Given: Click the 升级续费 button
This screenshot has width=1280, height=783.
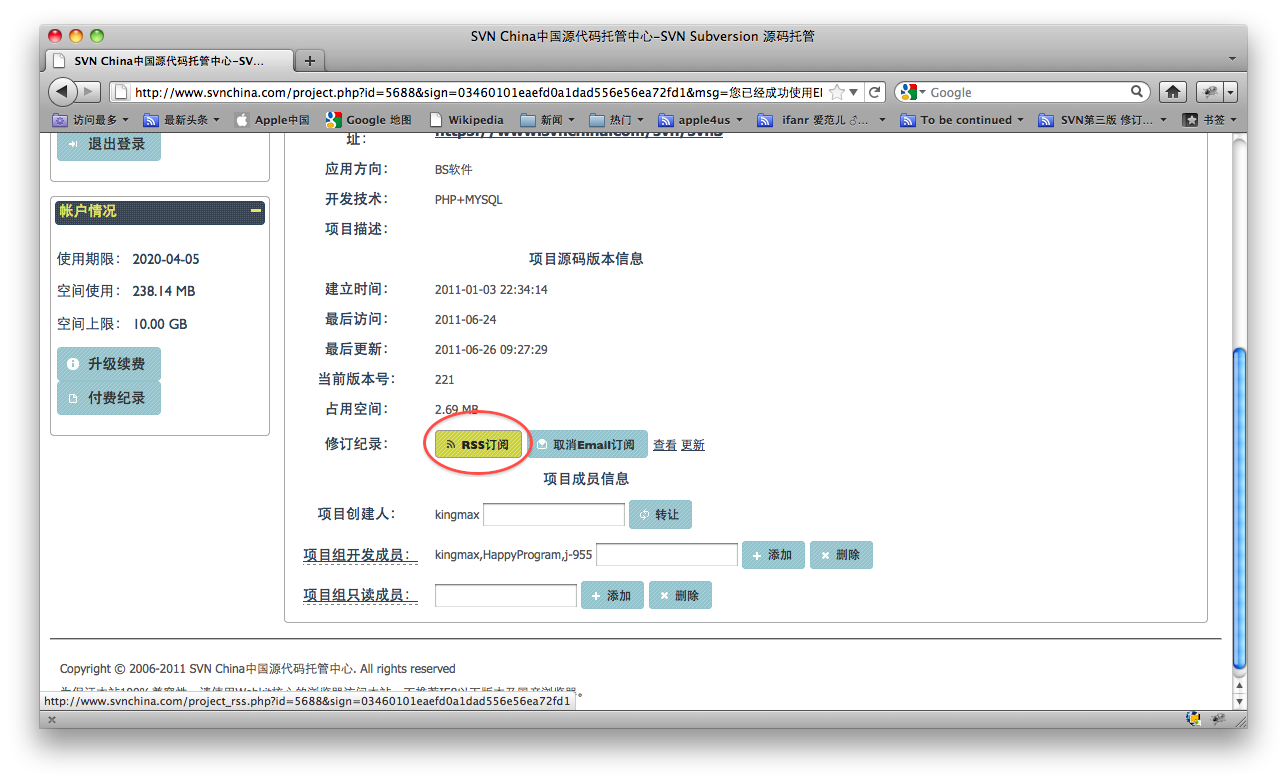Looking at the screenshot, I should [108, 364].
